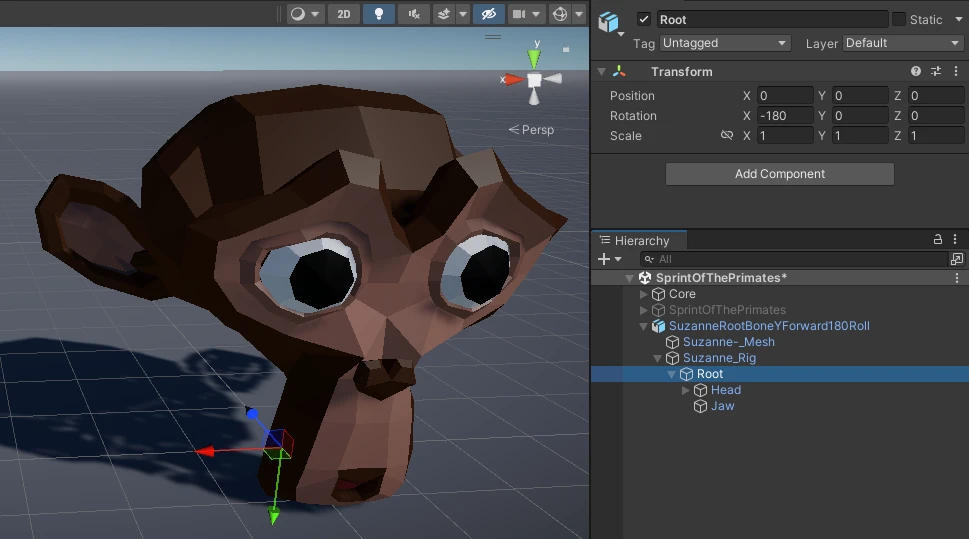Click the Rotation X field showing -180
969x539 pixels.
pyautogui.click(x=785, y=116)
